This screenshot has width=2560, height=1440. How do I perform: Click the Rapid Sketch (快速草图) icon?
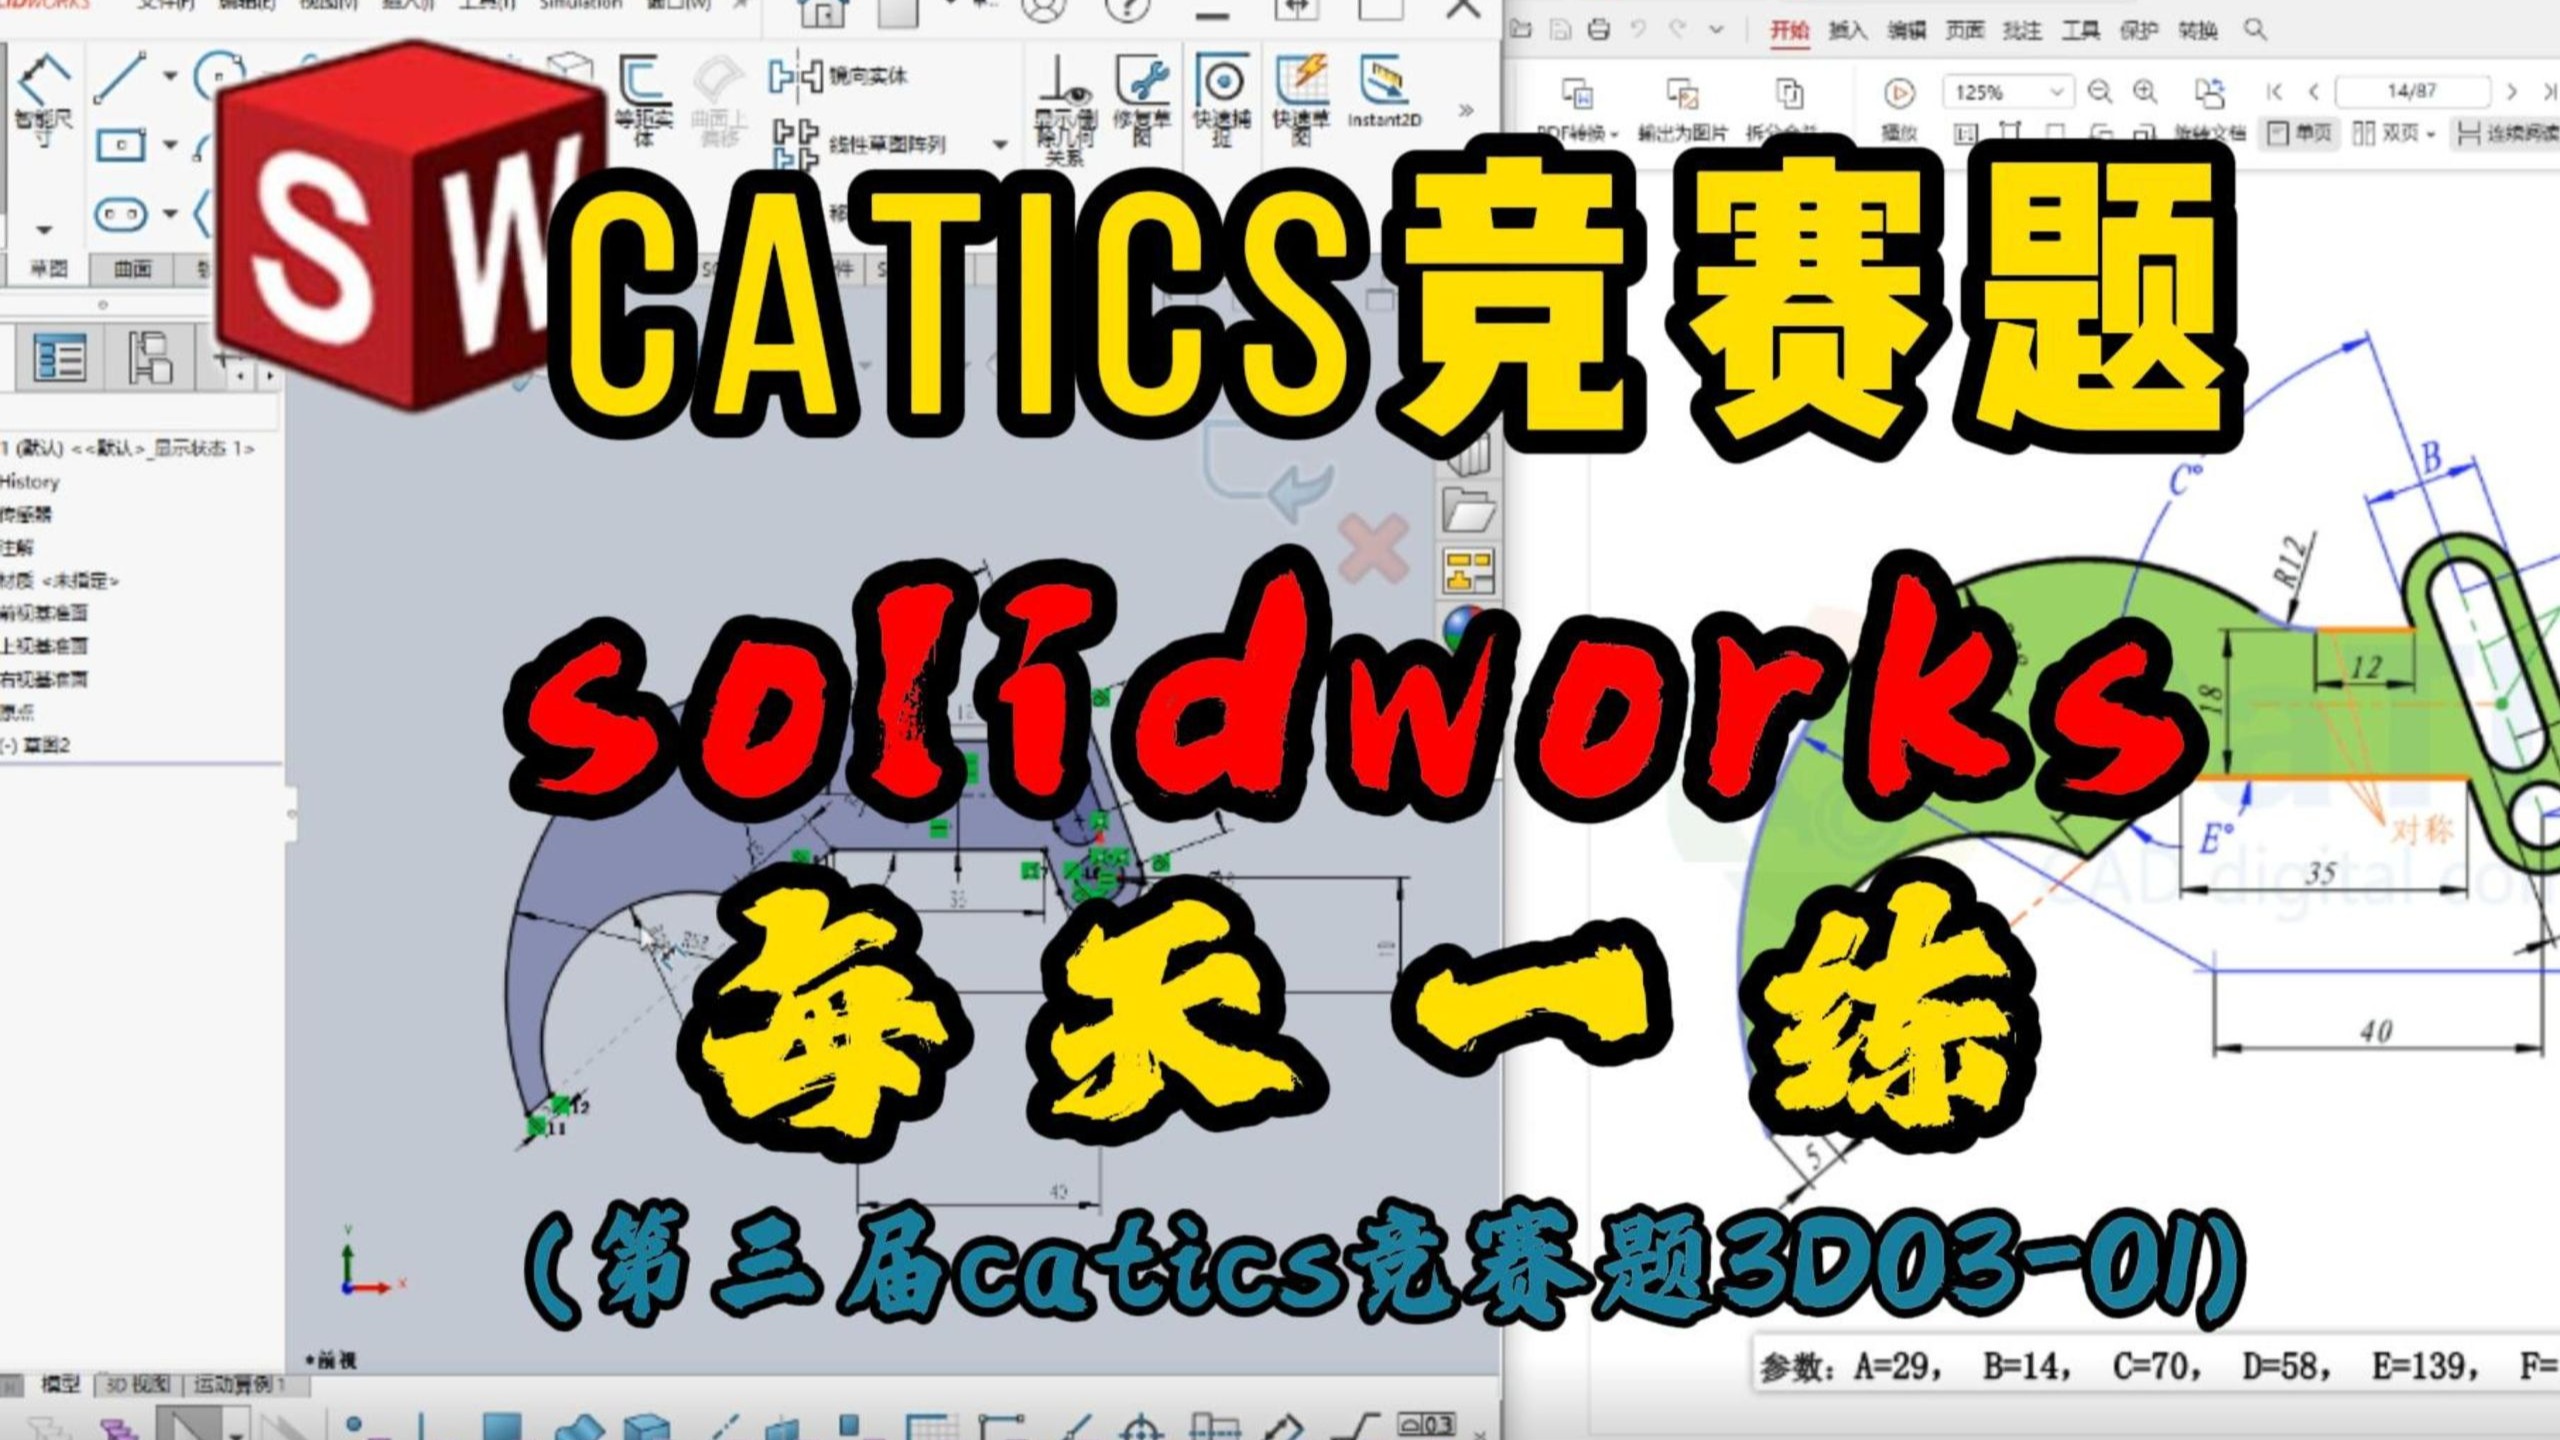(x=1301, y=100)
